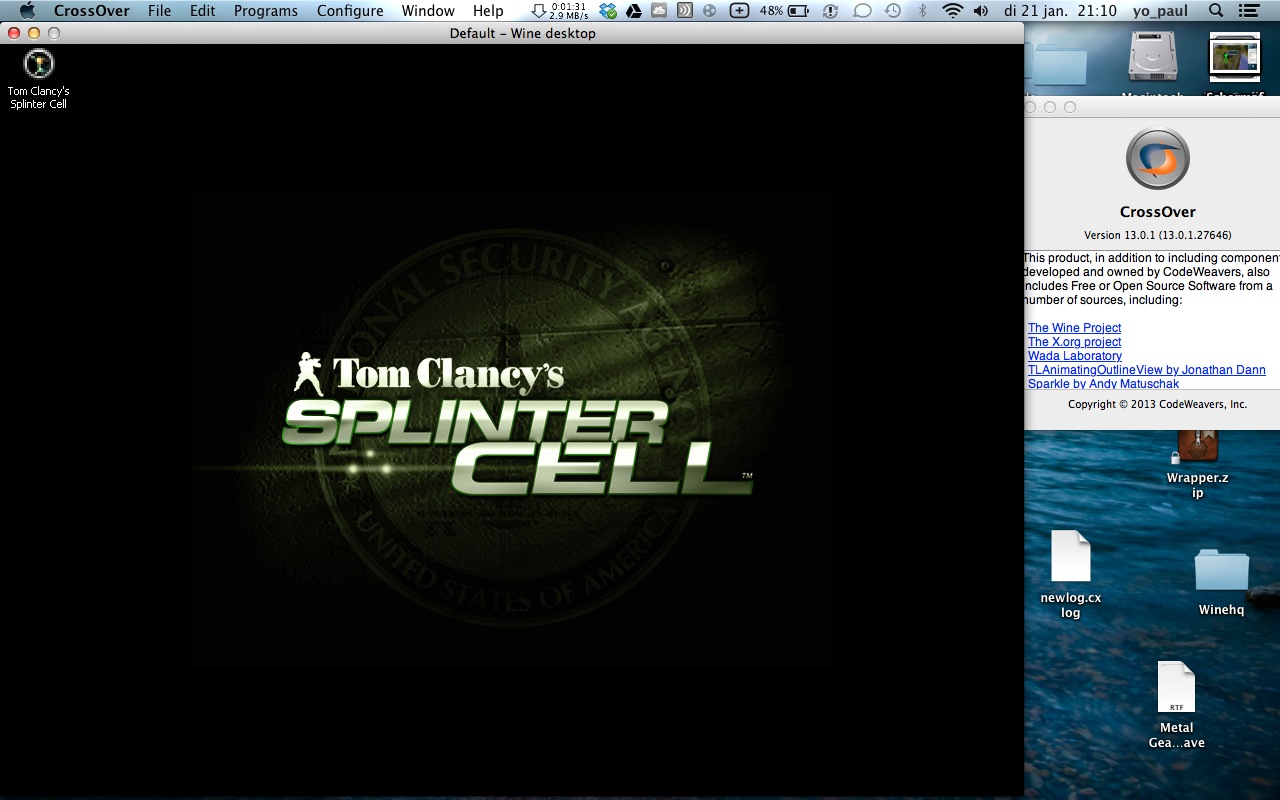Open TLAnimatingOutlineView by Jonathan Dann link
This screenshot has width=1280, height=800.
[1146, 370]
